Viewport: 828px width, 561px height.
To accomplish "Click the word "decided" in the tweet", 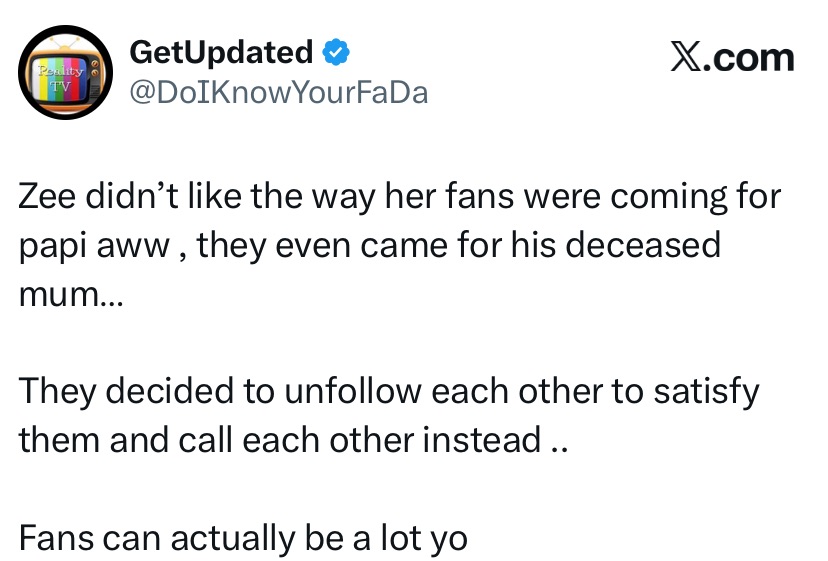I will tap(173, 391).
